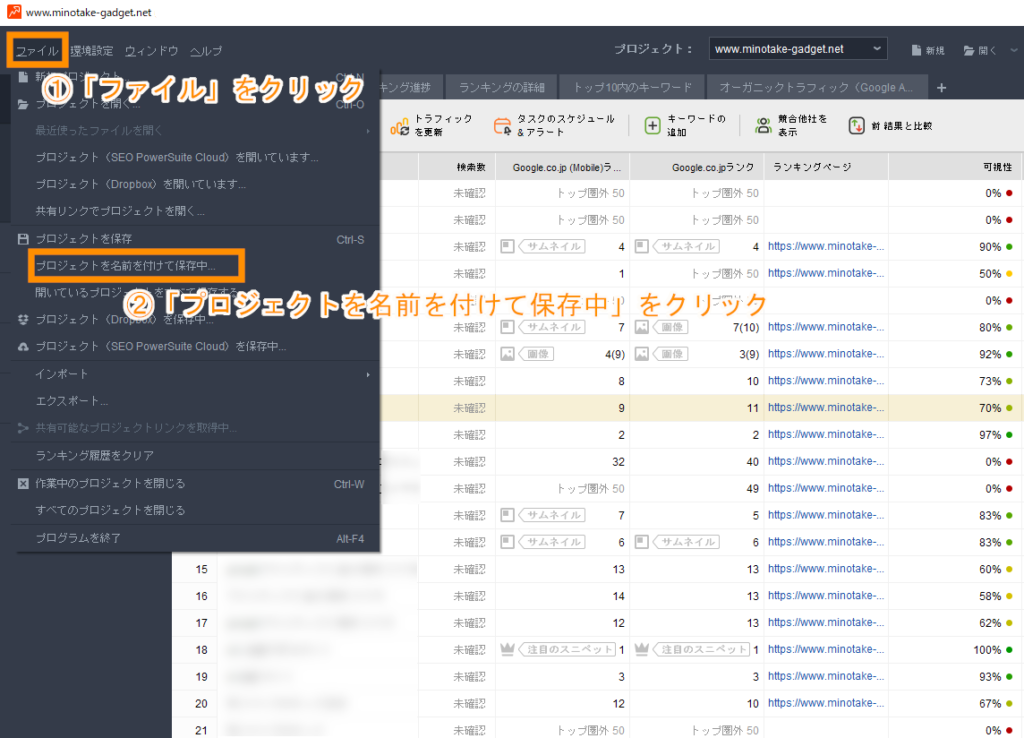This screenshot has height=738, width=1024.
Task: Click the X icon beside 作業中のプロジェクトを閉じる
Action: pos(24,483)
